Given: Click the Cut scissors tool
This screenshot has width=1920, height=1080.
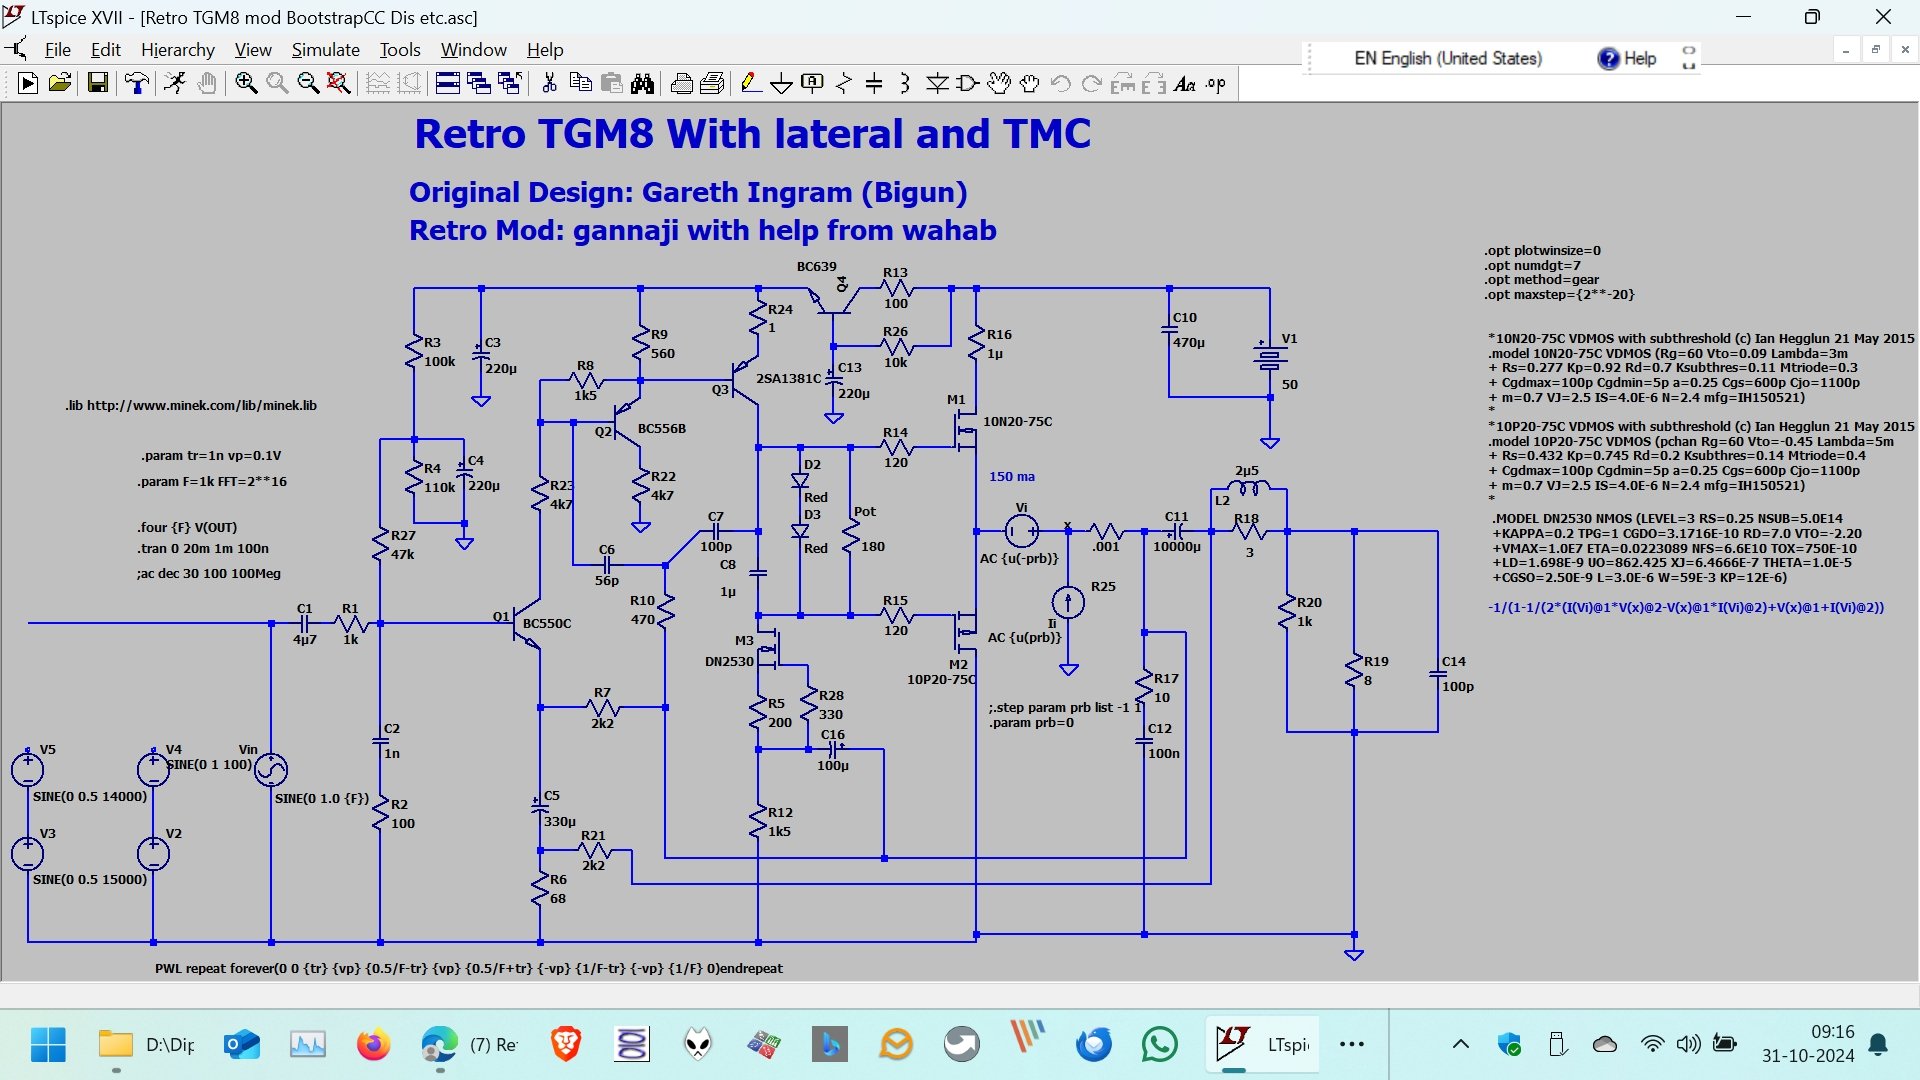Looking at the screenshot, I should tap(549, 84).
